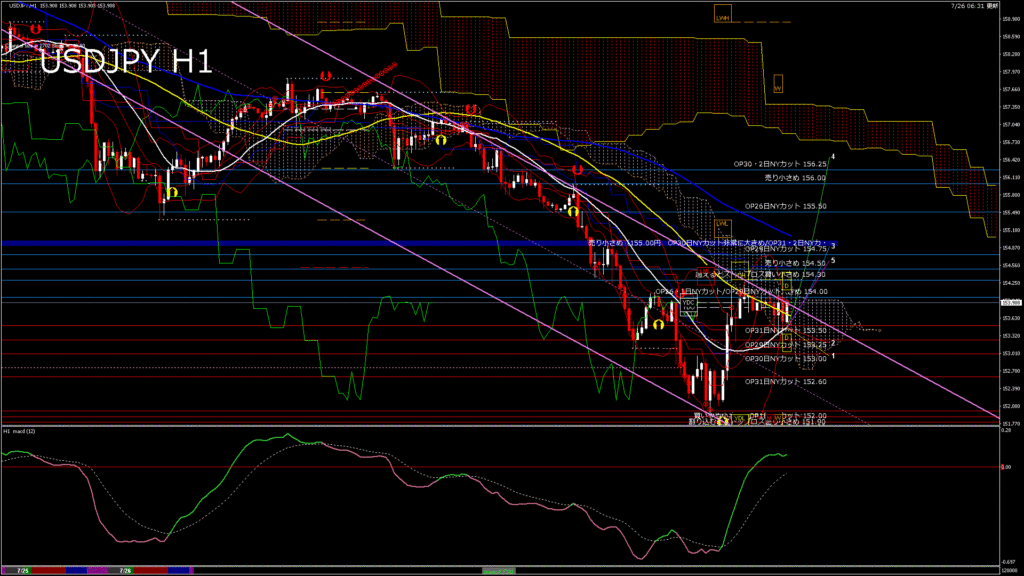Click the OP26日NYカット 155.50 label
This screenshot has width=1024, height=576.
click(x=785, y=206)
